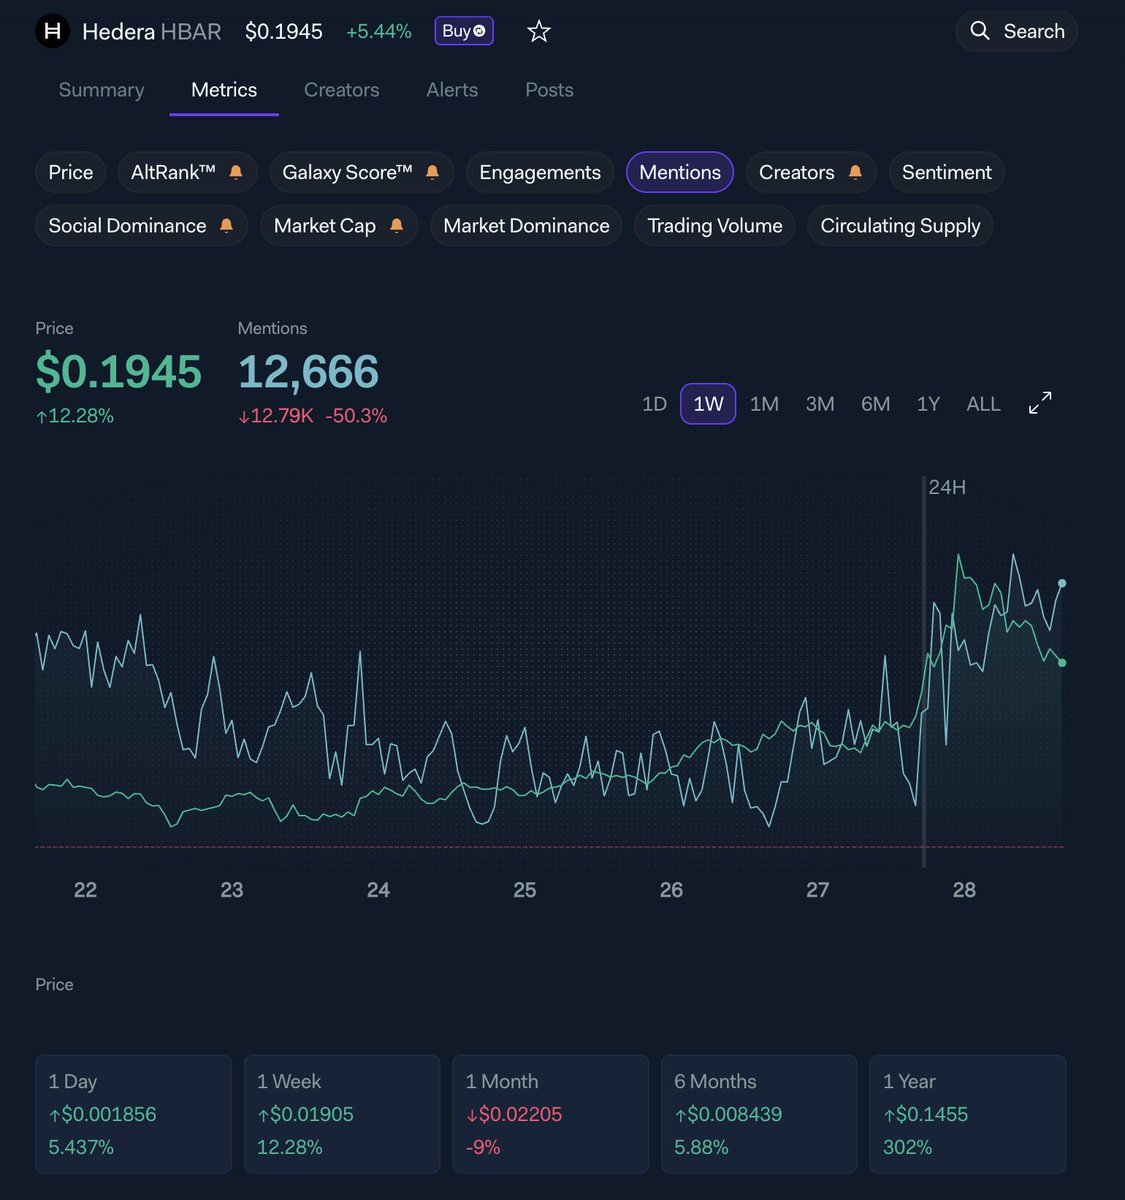Click the Buy button
The width and height of the screenshot is (1125, 1200).
point(464,31)
